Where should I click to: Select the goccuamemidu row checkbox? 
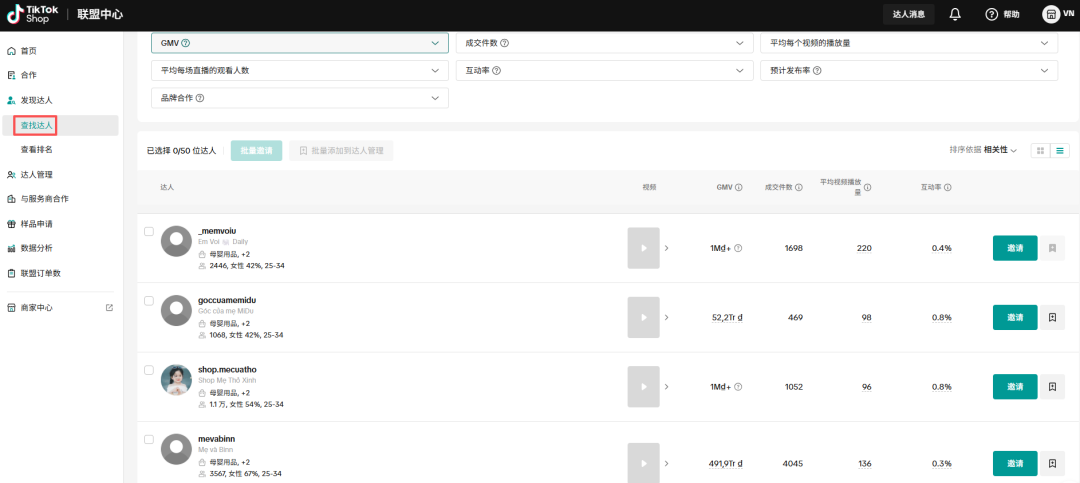[x=149, y=301]
